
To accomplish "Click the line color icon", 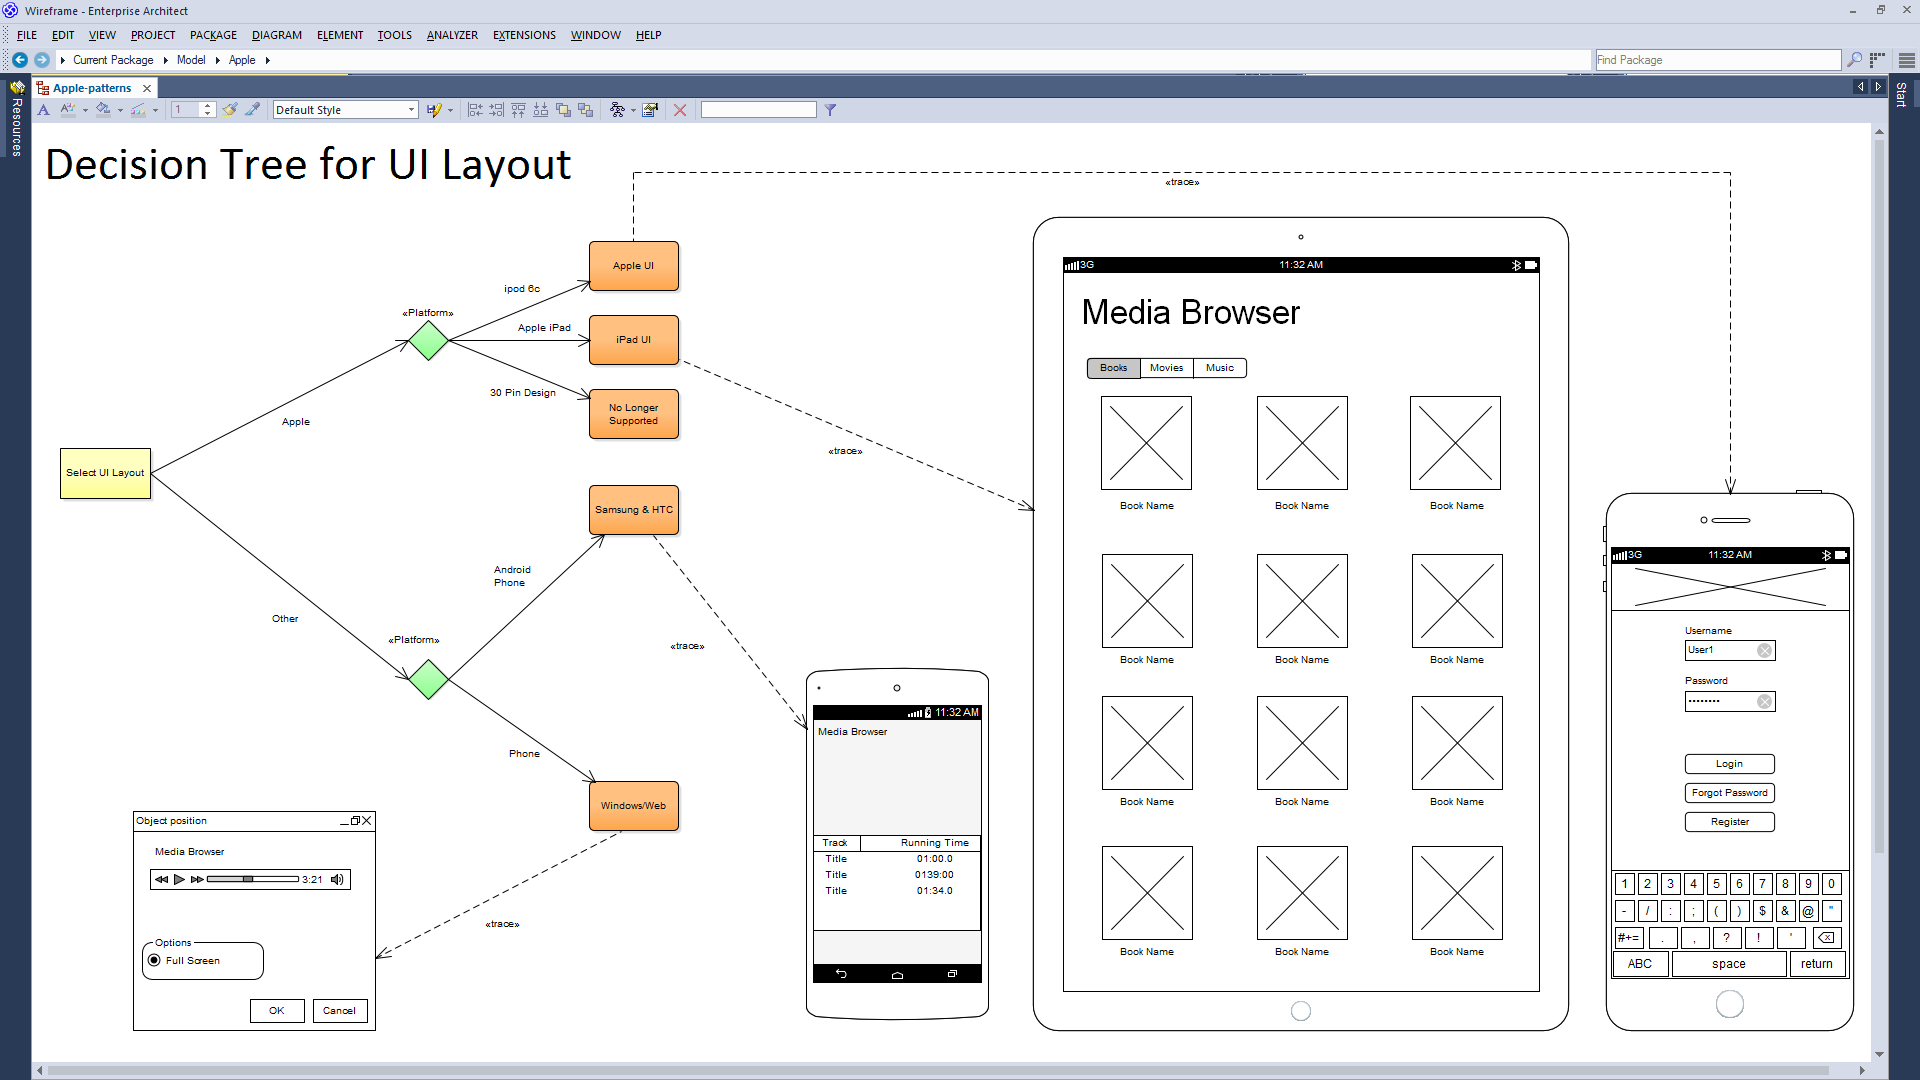I will coord(138,110).
